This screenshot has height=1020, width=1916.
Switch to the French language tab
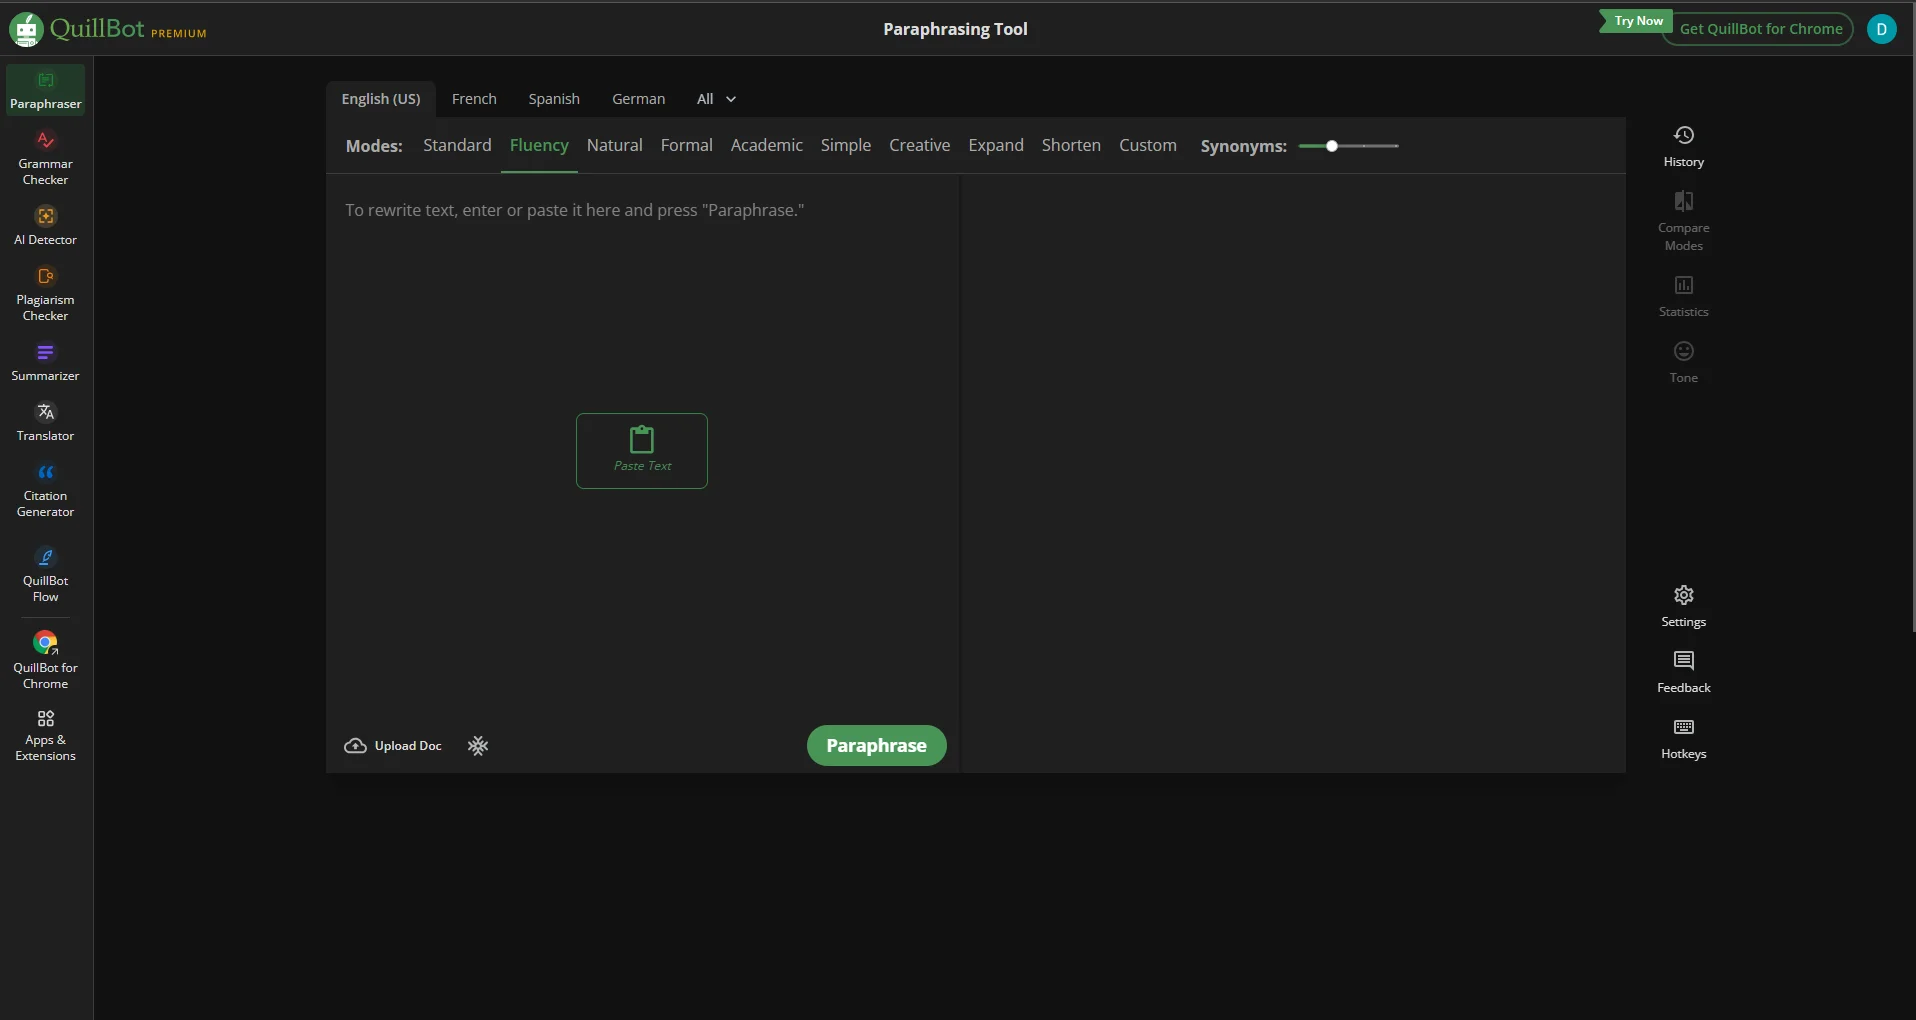pos(474,99)
